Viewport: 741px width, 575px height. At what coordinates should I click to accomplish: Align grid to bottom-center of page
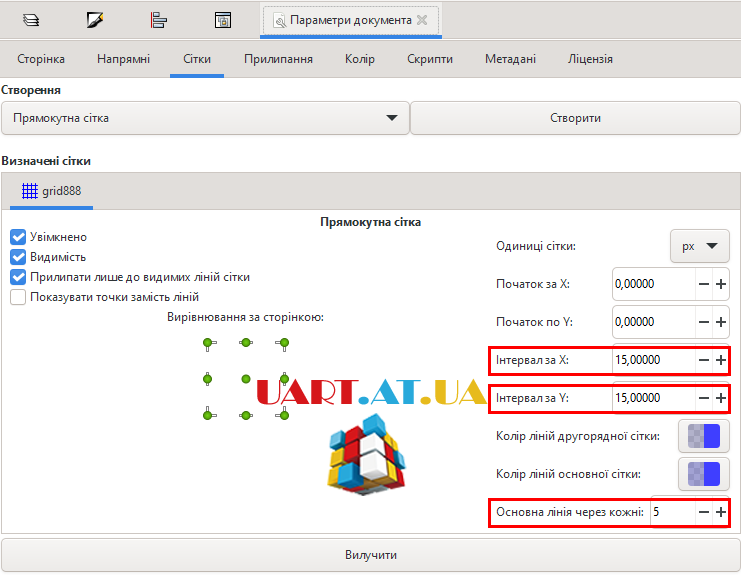pyautogui.click(x=246, y=415)
